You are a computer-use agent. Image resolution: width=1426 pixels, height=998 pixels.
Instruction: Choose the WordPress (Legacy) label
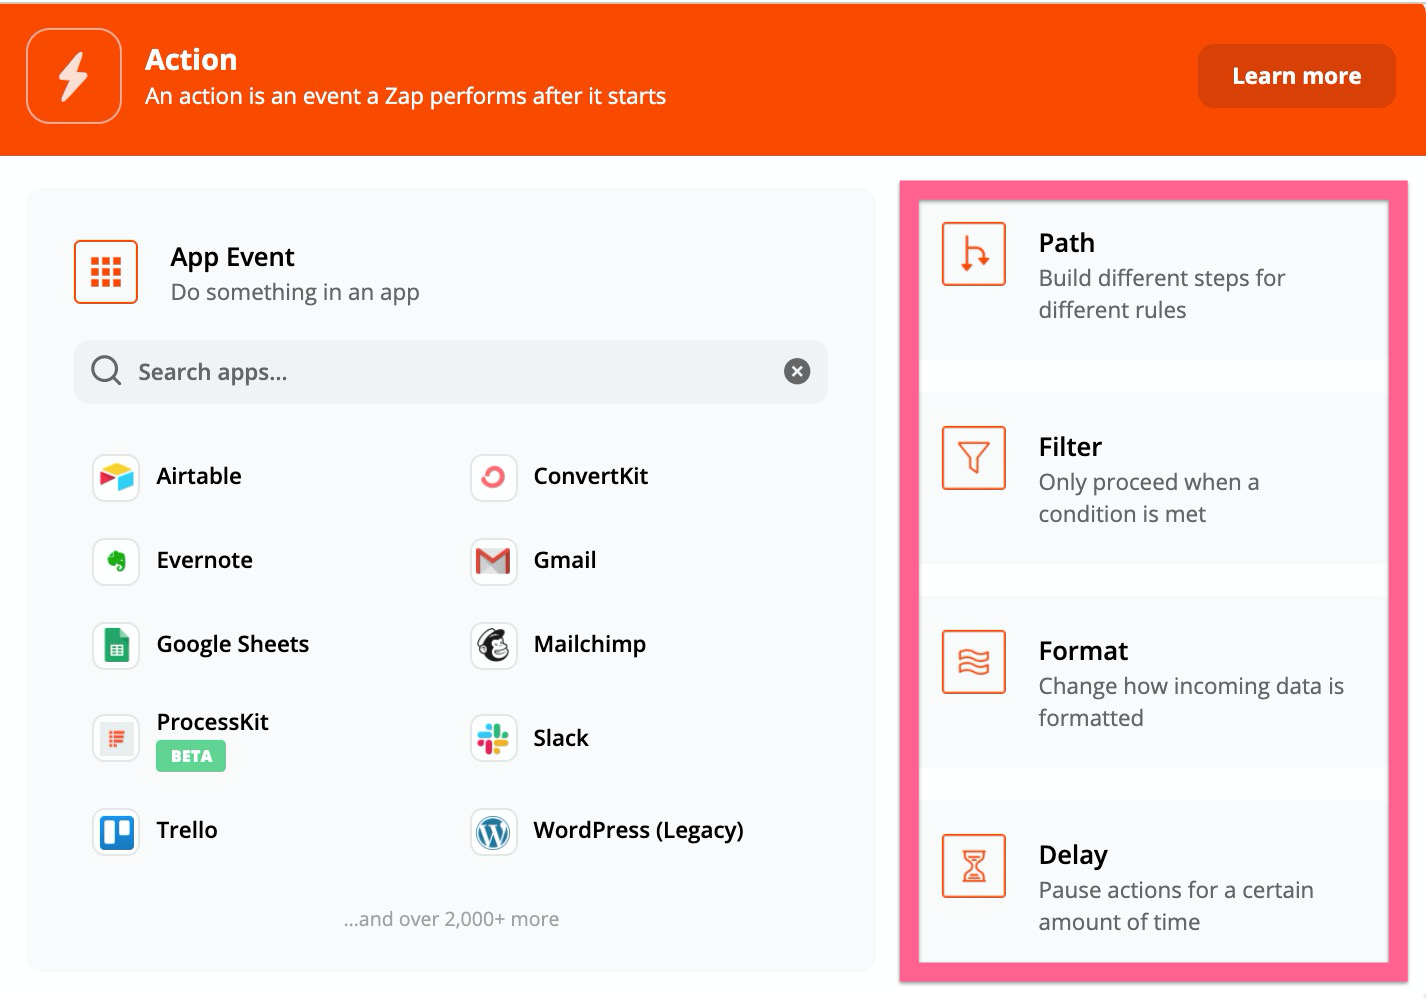[639, 831]
